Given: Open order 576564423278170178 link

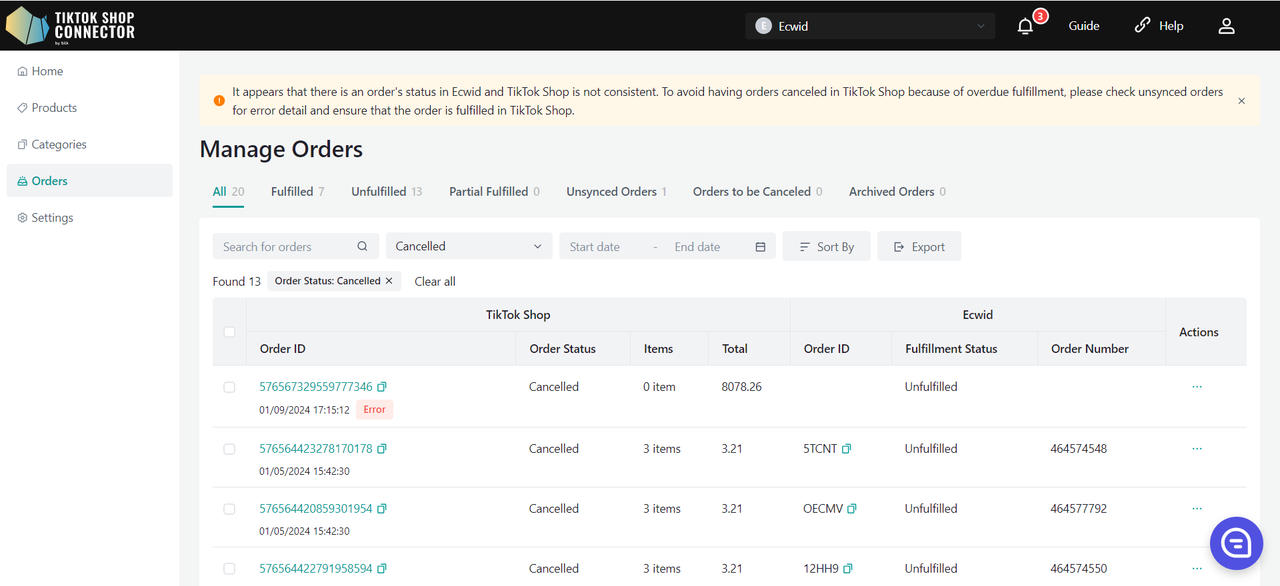Looking at the screenshot, I should click(x=316, y=449).
